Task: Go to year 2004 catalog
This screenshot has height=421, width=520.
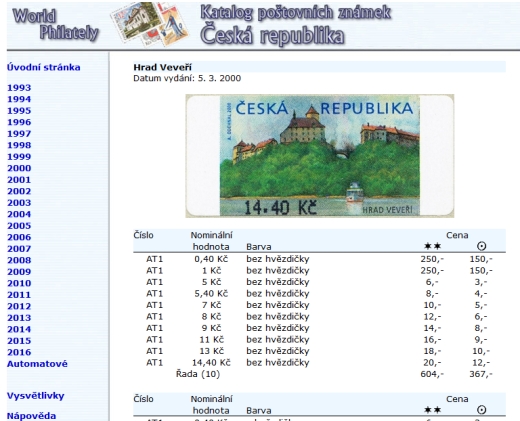Action: click(19, 214)
